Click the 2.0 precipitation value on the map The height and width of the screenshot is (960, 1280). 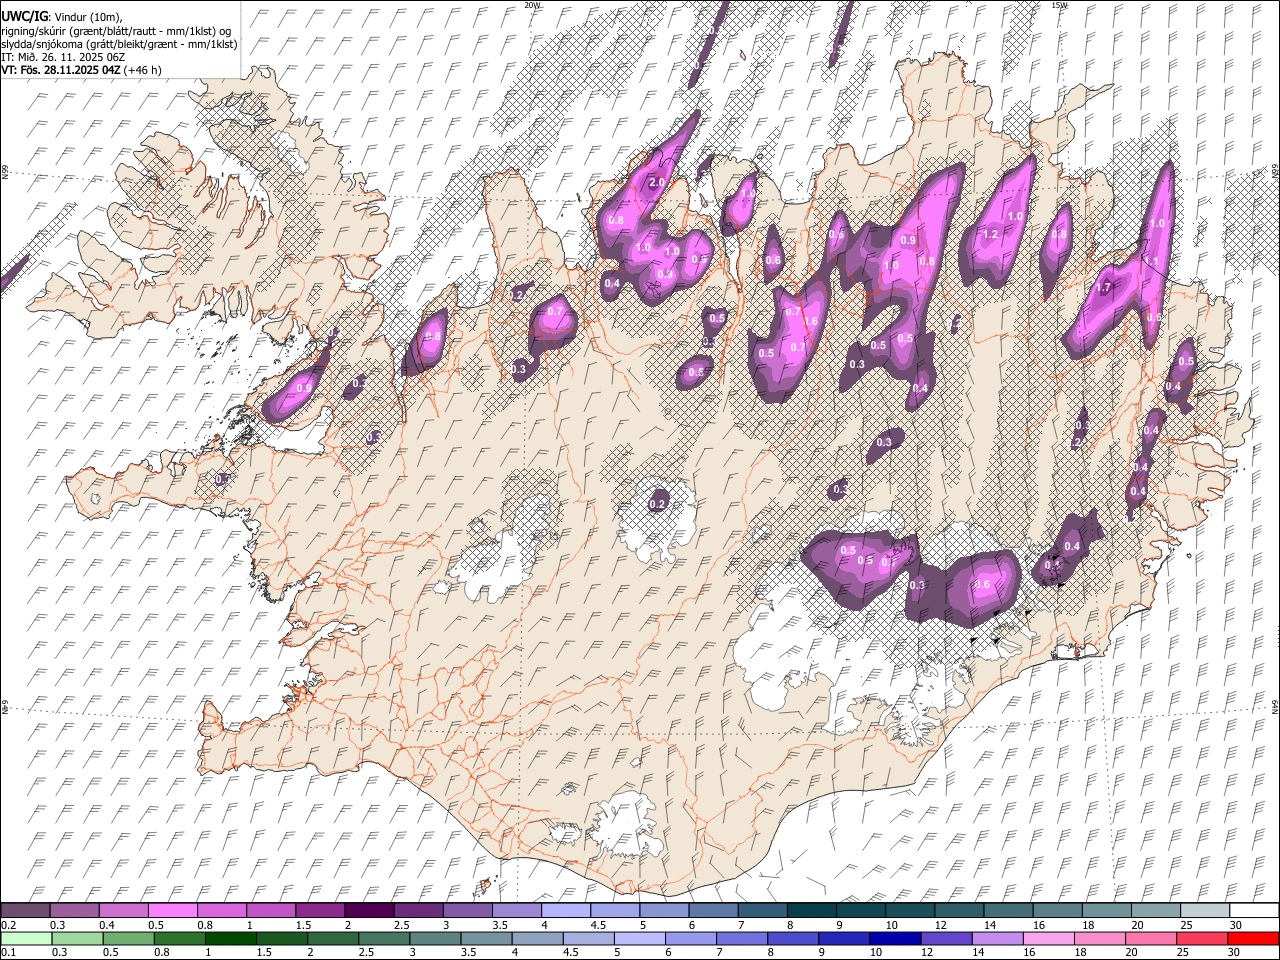coord(657,183)
